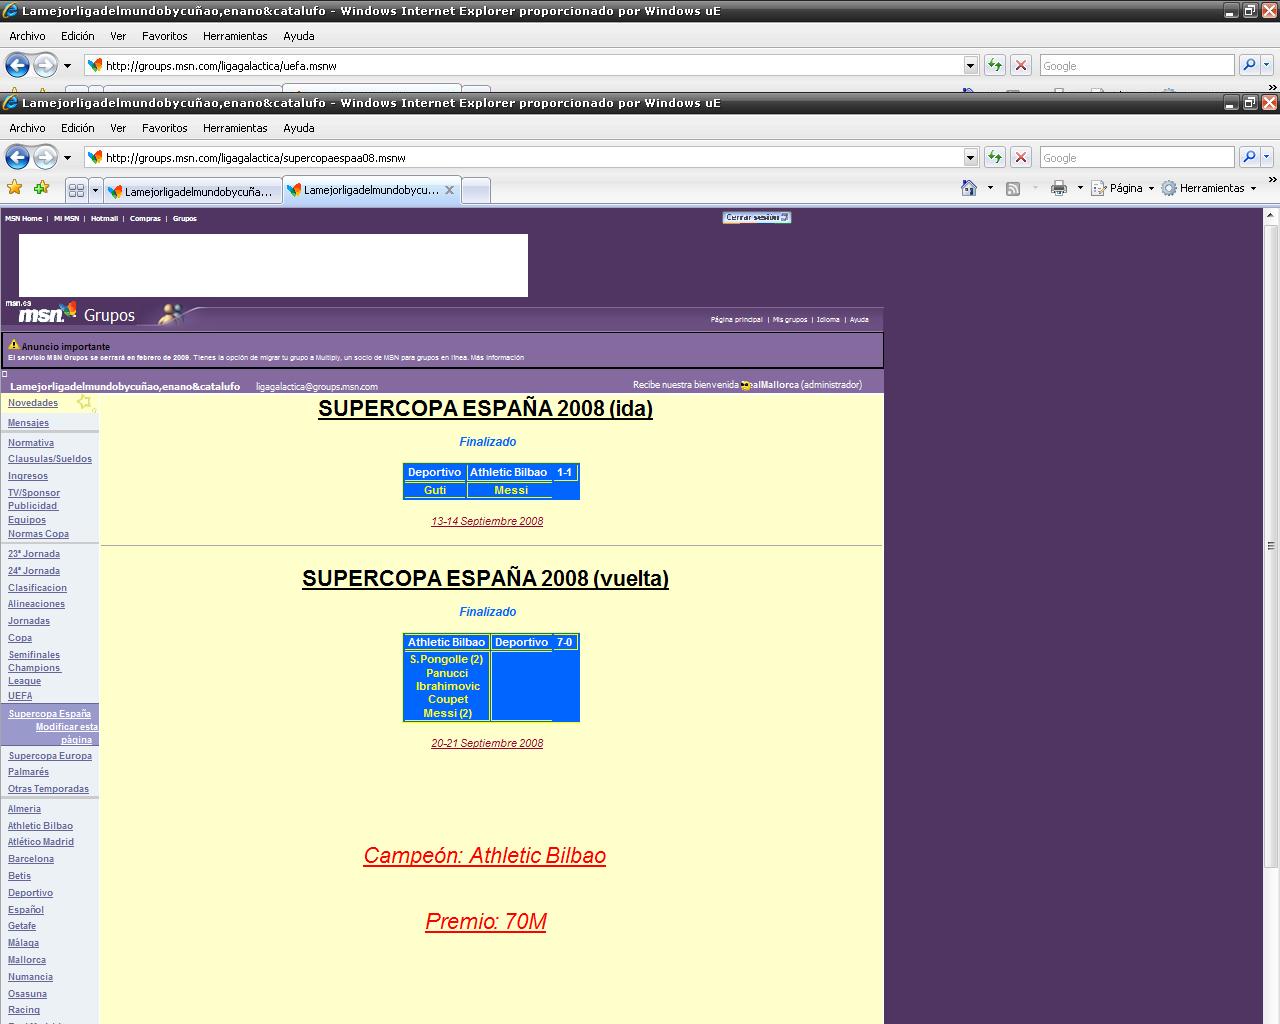The height and width of the screenshot is (1024, 1280).
Task: Open the Mallorca team link in the sidebar
Action: (27, 960)
